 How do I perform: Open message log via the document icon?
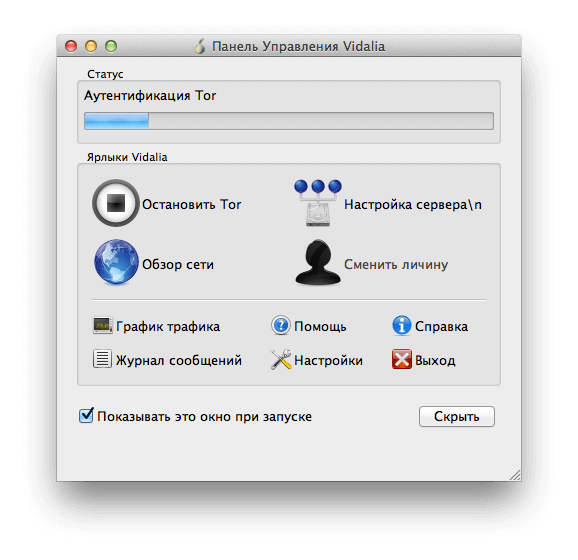[102, 359]
